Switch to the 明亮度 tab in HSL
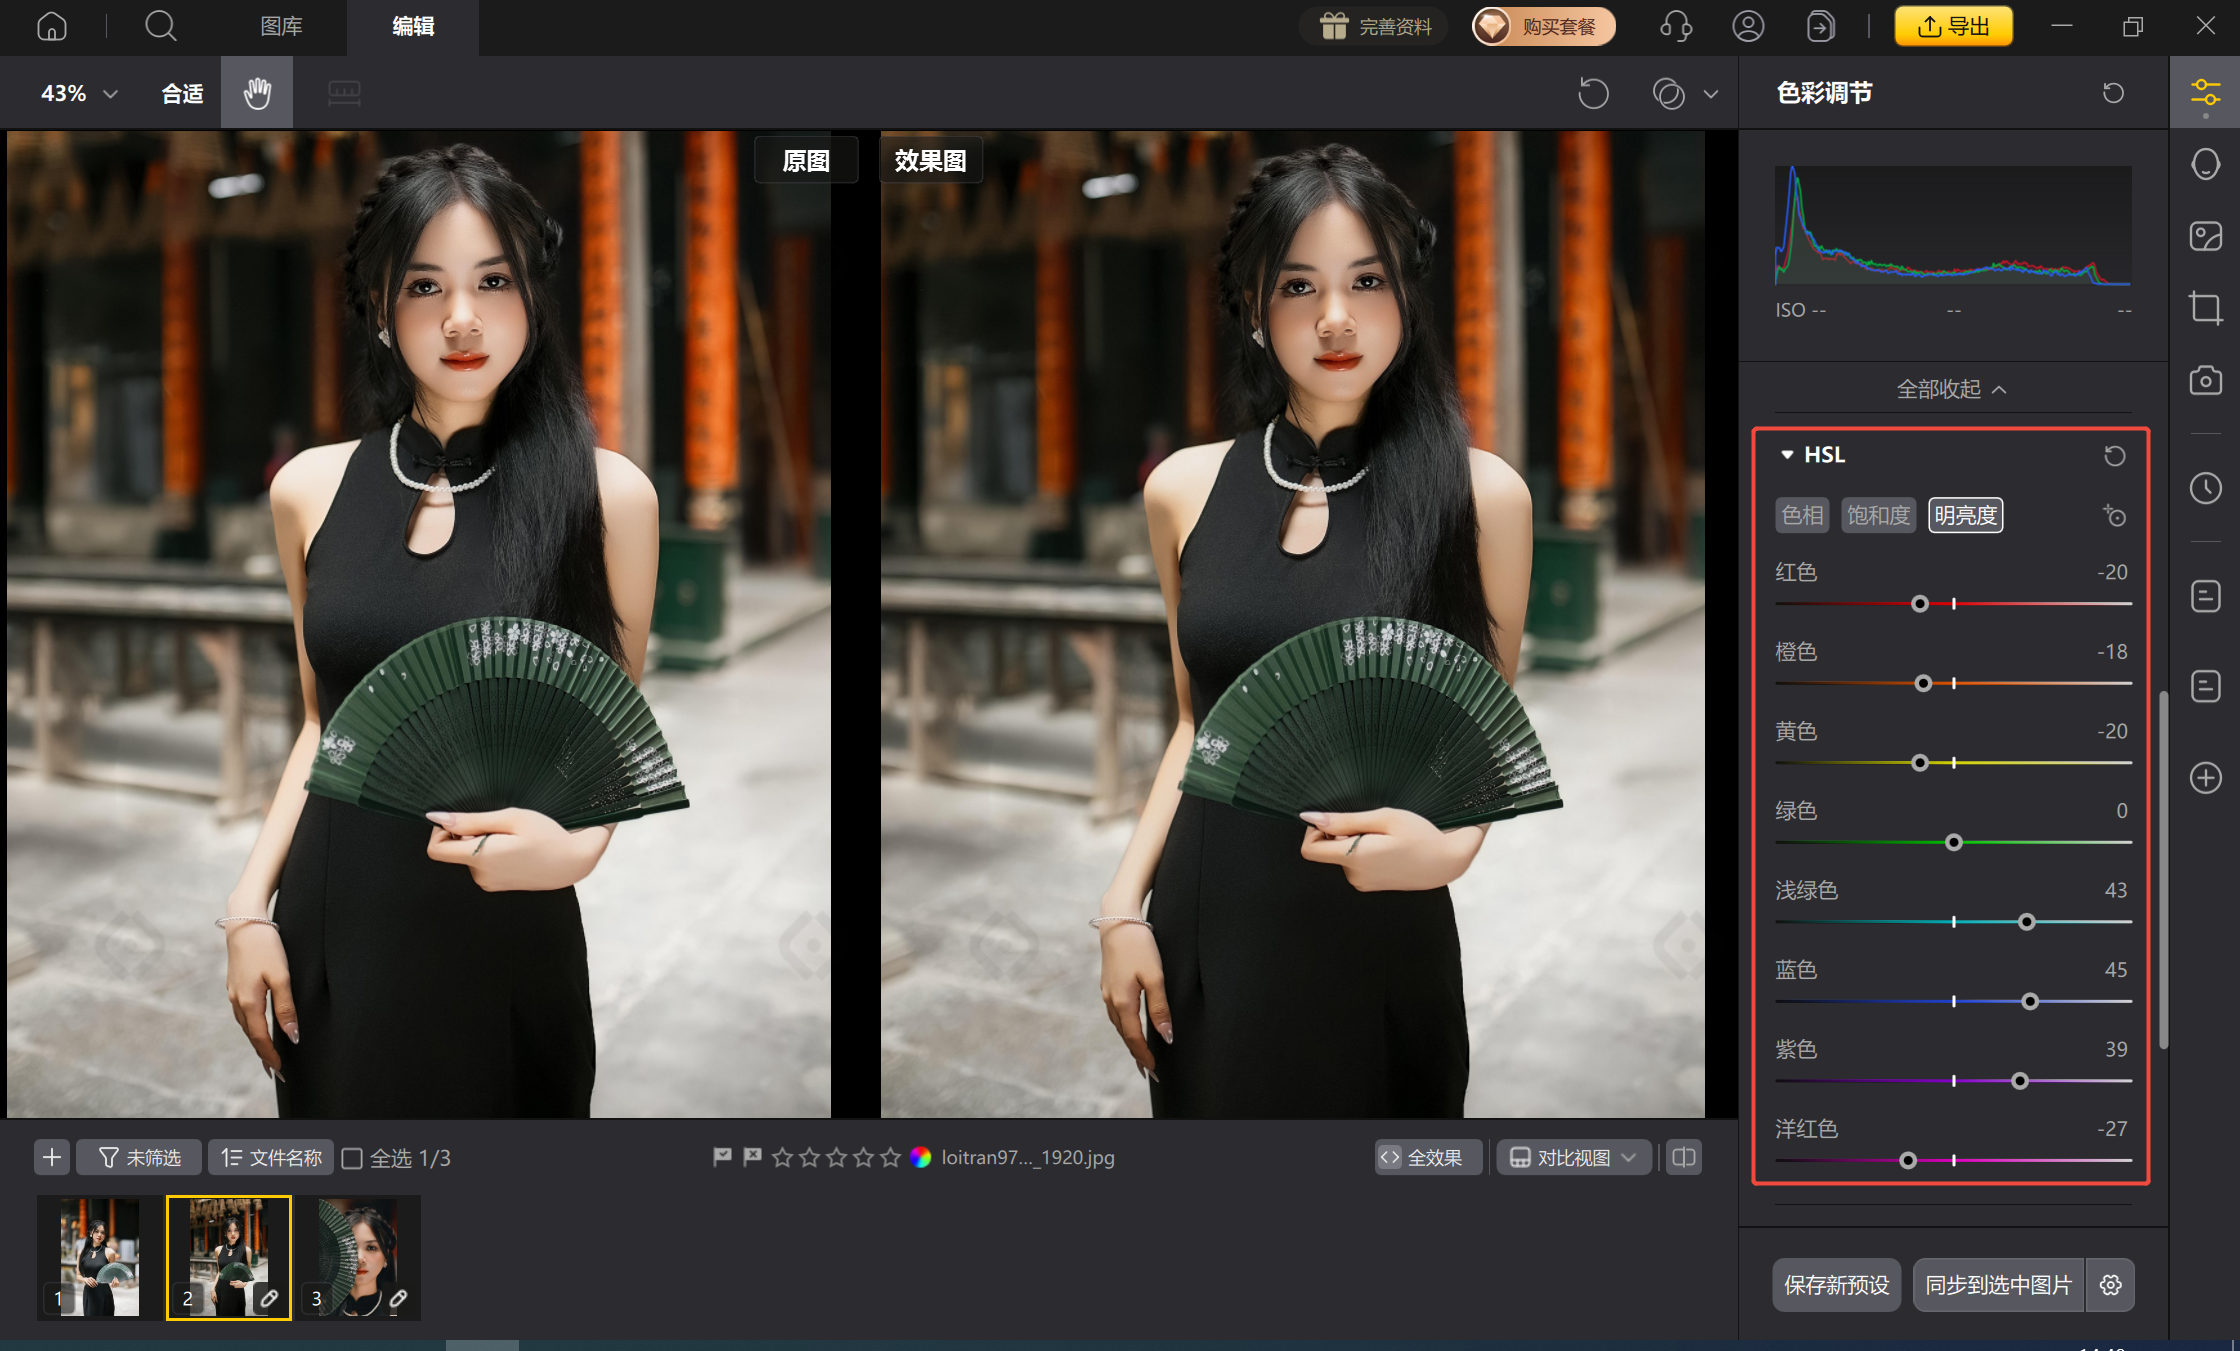 point(1965,515)
